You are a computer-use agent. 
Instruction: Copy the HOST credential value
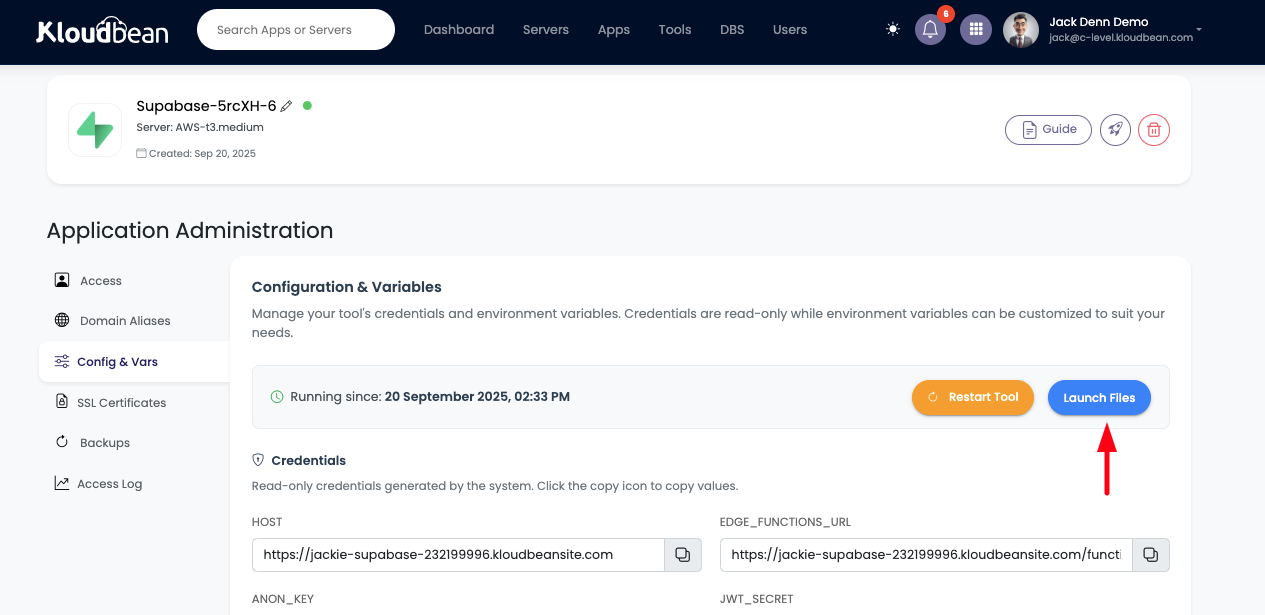[x=683, y=554]
